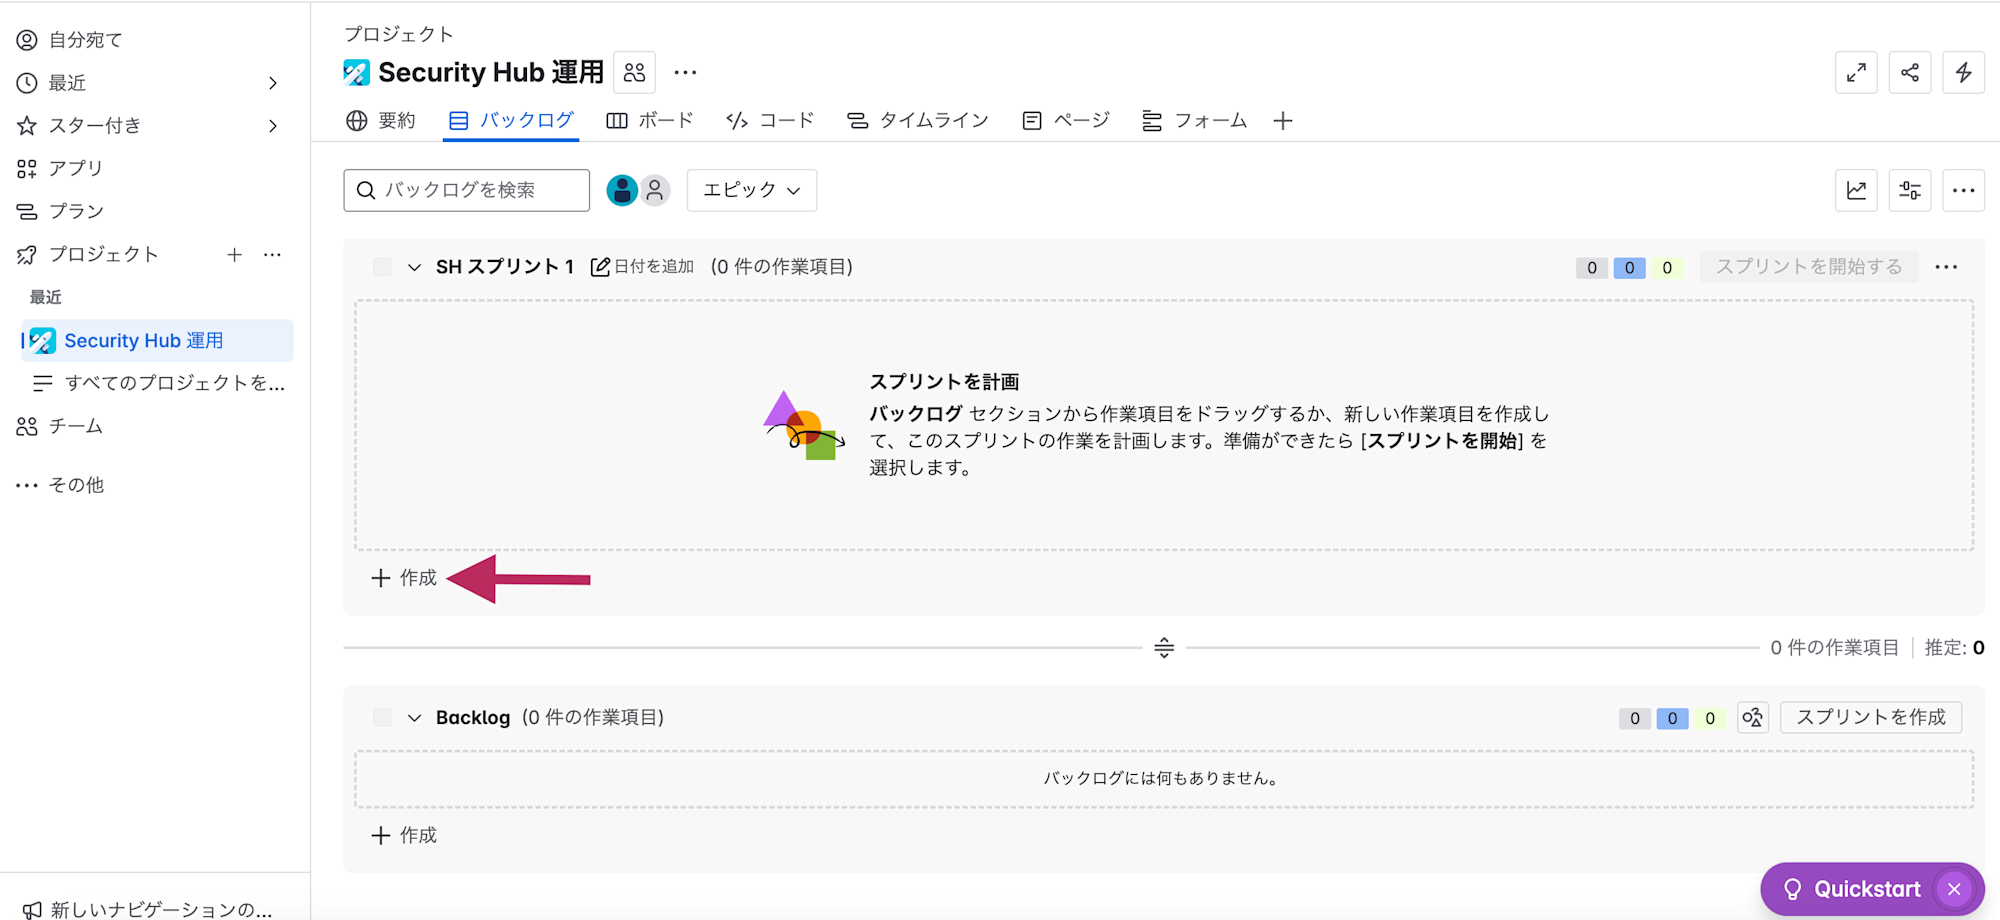Click 作成 under the Backlog section
2000x920 pixels.
[x=404, y=835]
